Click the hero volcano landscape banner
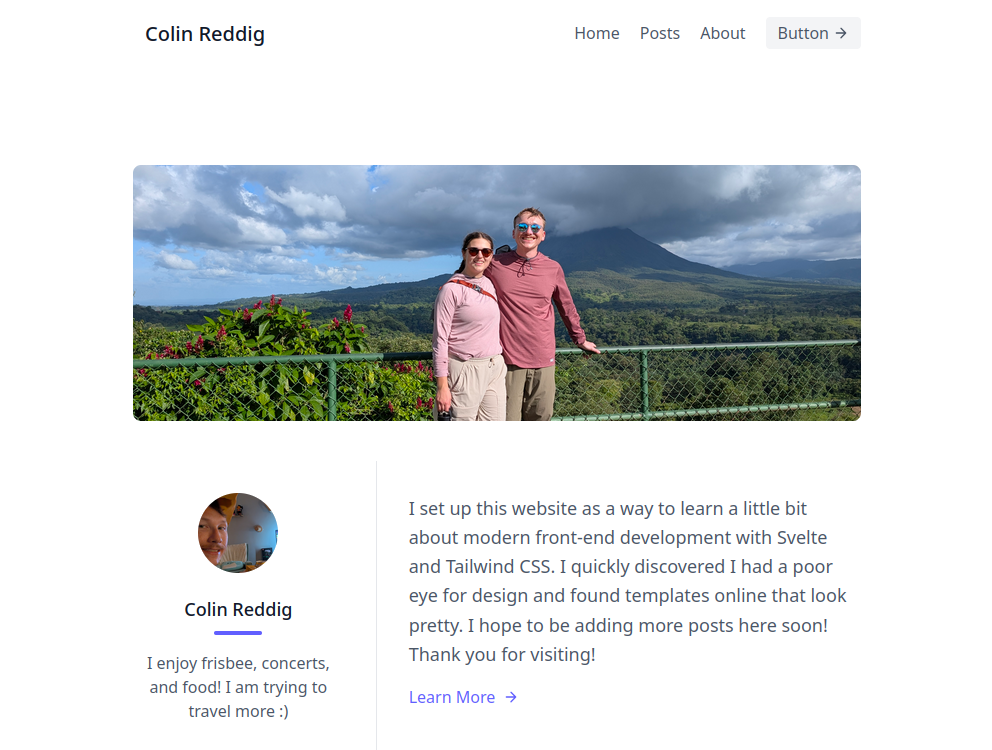The width and height of the screenshot is (992, 750). [496, 292]
